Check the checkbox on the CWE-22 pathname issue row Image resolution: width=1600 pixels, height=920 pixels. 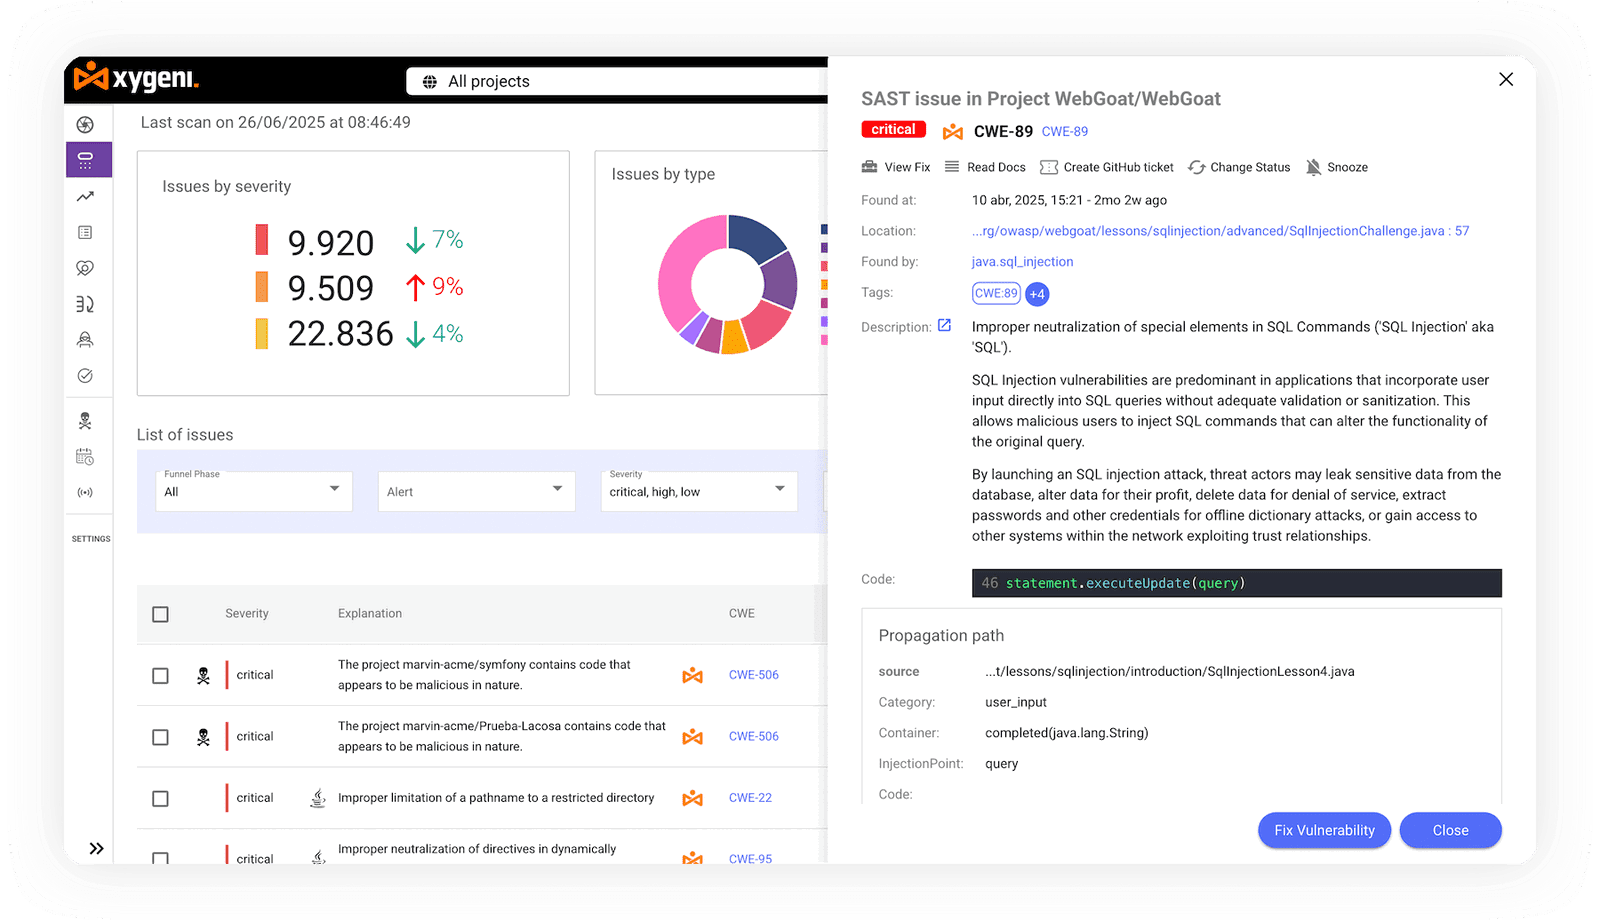(160, 798)
